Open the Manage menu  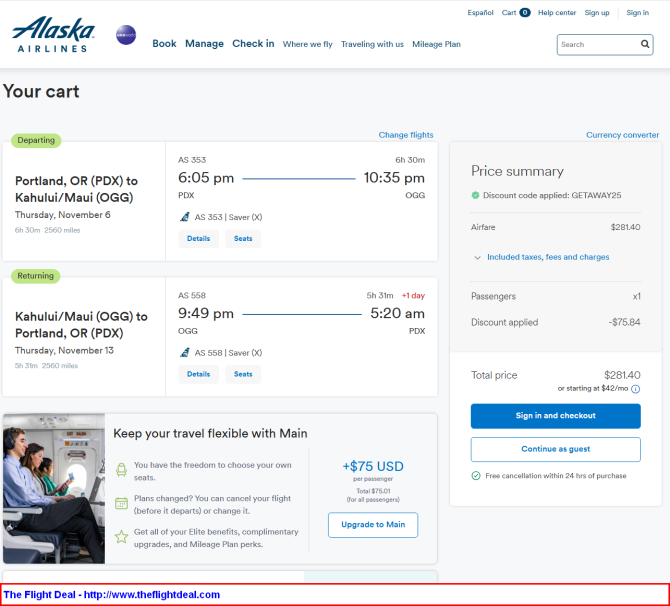click(x=204, y=44)
